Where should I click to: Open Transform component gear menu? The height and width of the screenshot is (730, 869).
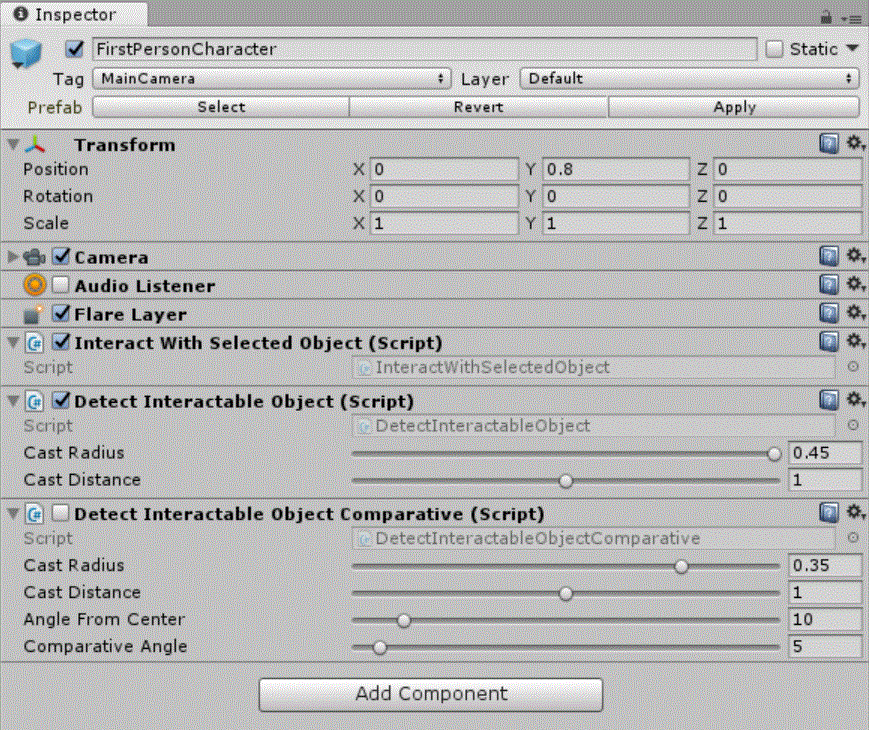[x=855, y=143]
